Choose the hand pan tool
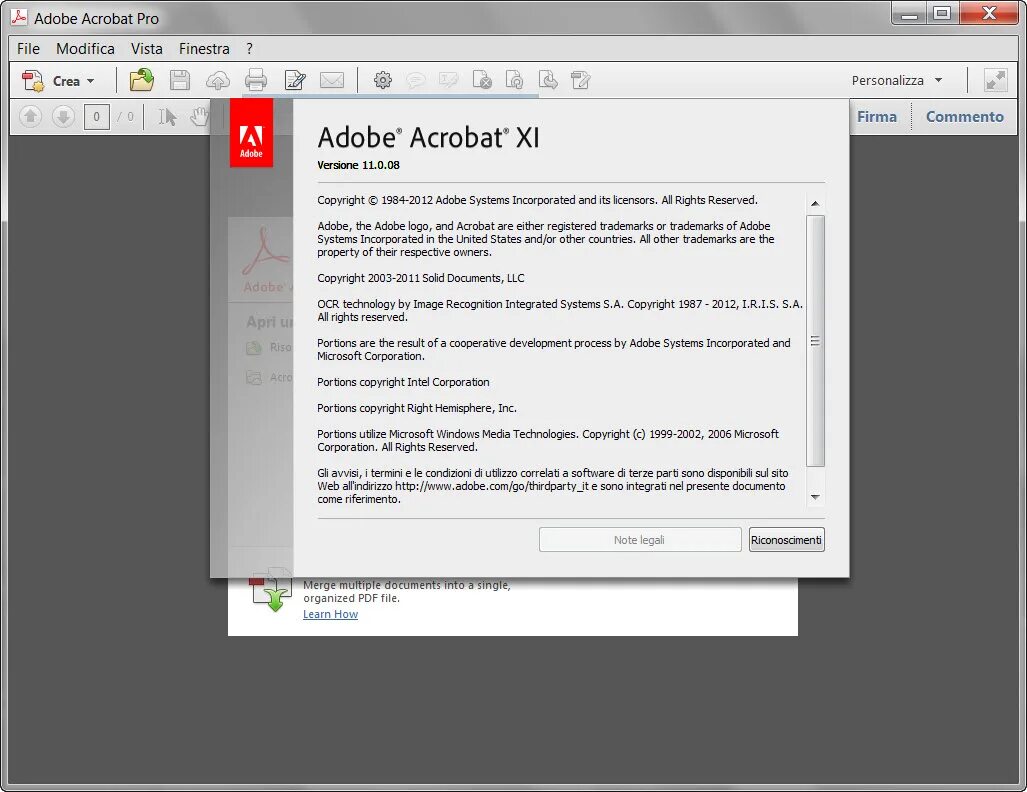This screenshot has height=792, width=1027. (x=199, y=117)
